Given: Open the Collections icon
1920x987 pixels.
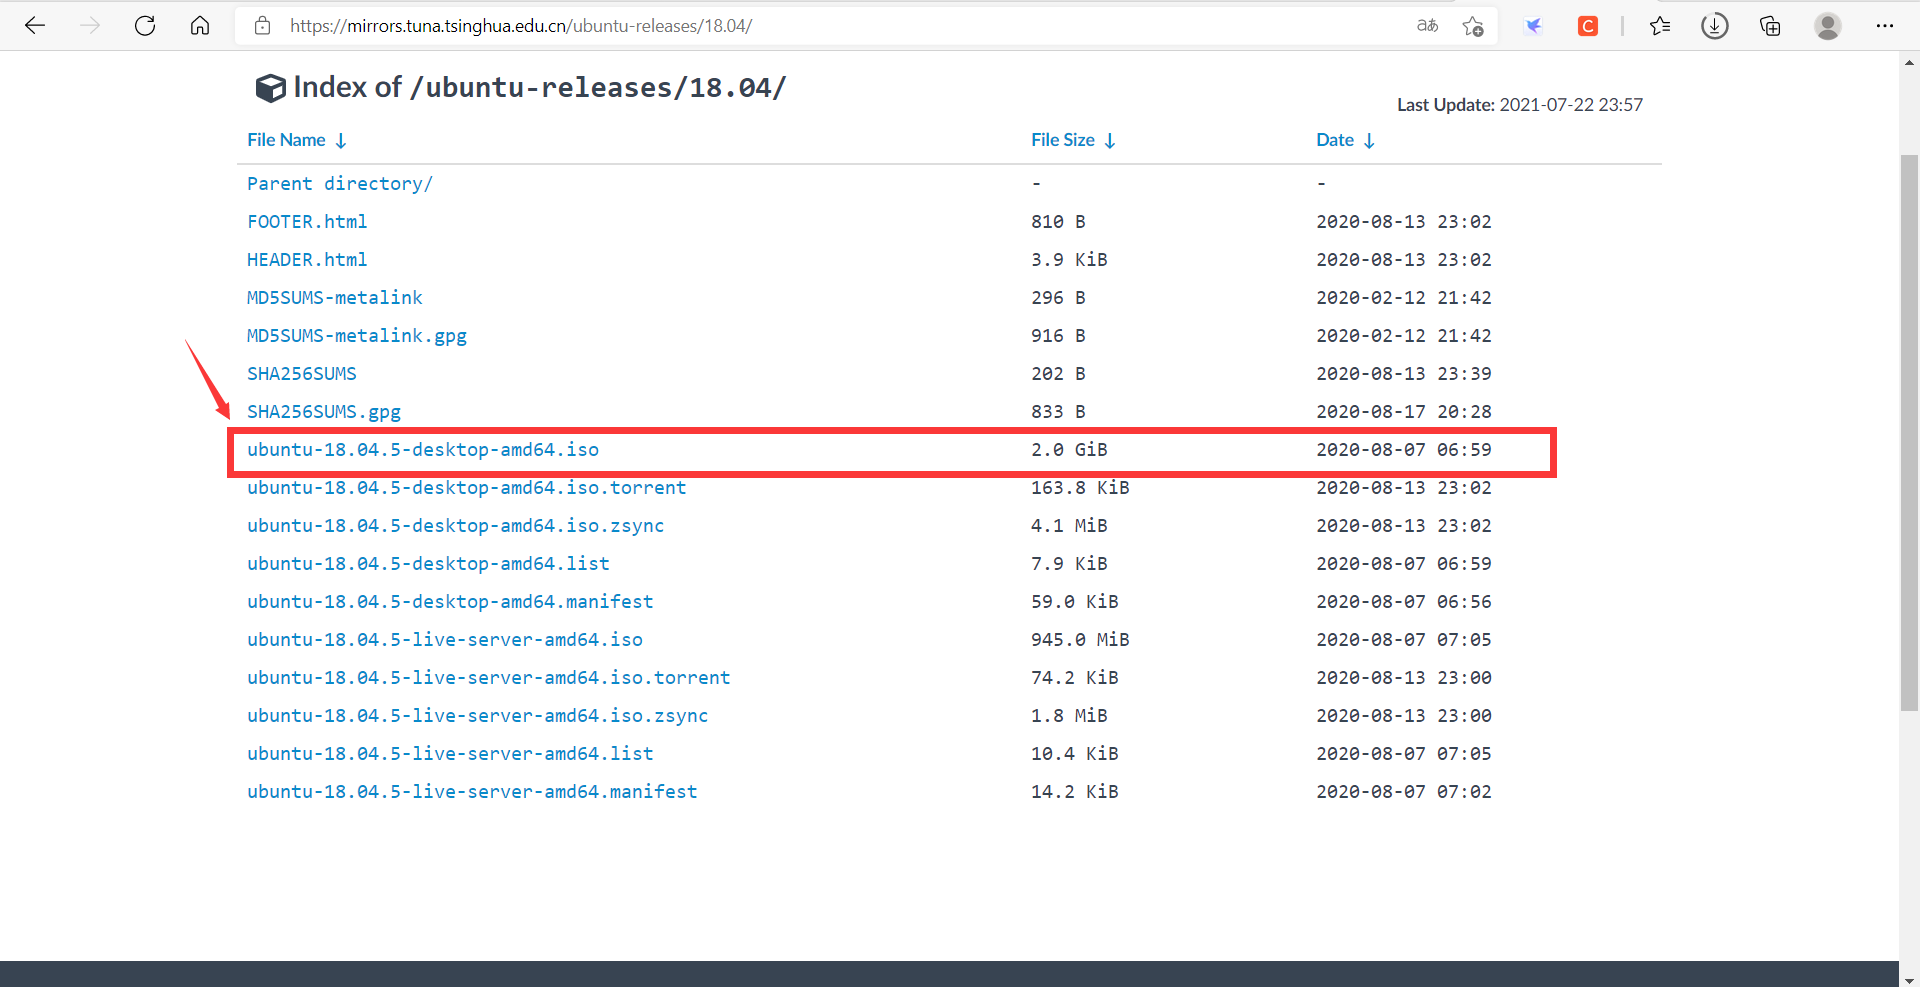Looking at the screenshot, I should pos(1770,26).
